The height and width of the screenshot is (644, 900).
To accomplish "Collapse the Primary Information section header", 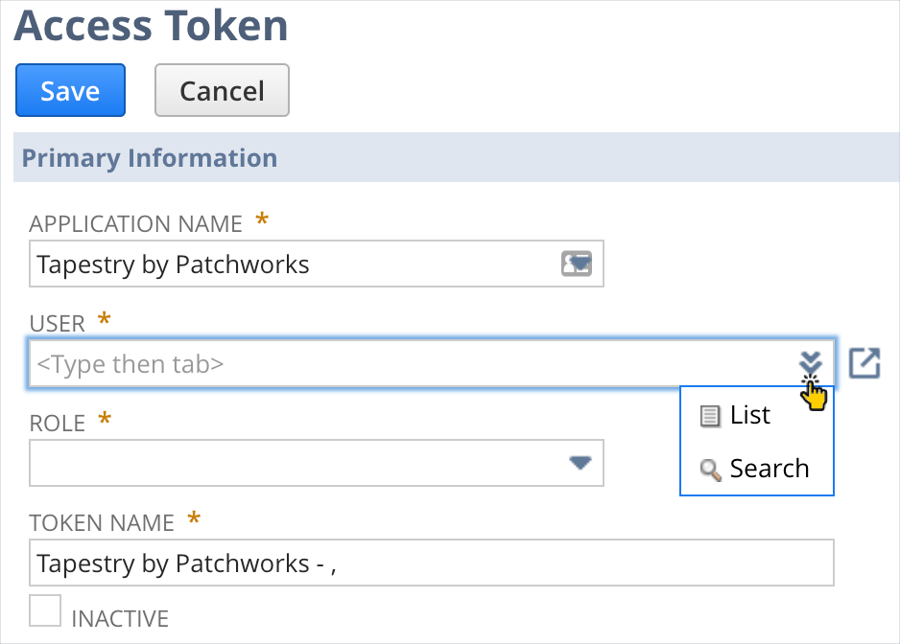I will pos(150,158).
